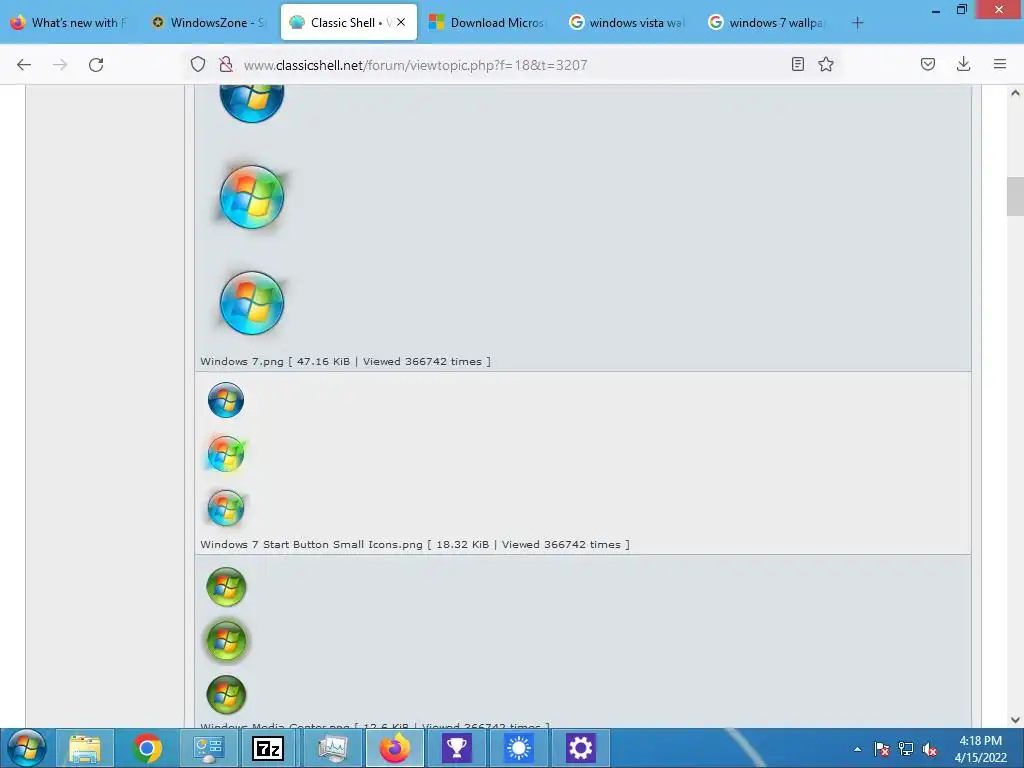Screen dimensions: 1024x768
Task: Go forward using the forward arrow
Action: click(x=60, y=65)
